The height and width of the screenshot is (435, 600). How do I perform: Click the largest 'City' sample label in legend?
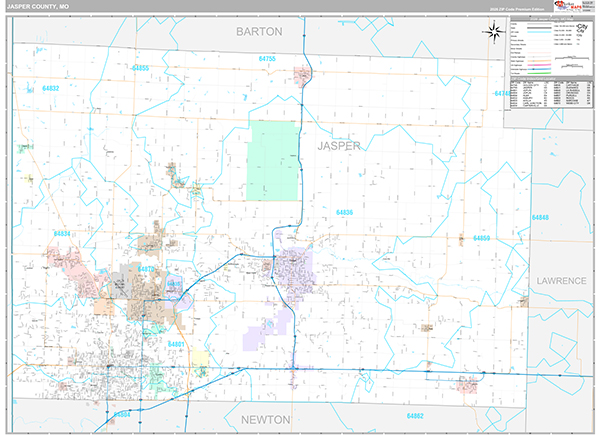coord(582,26)
